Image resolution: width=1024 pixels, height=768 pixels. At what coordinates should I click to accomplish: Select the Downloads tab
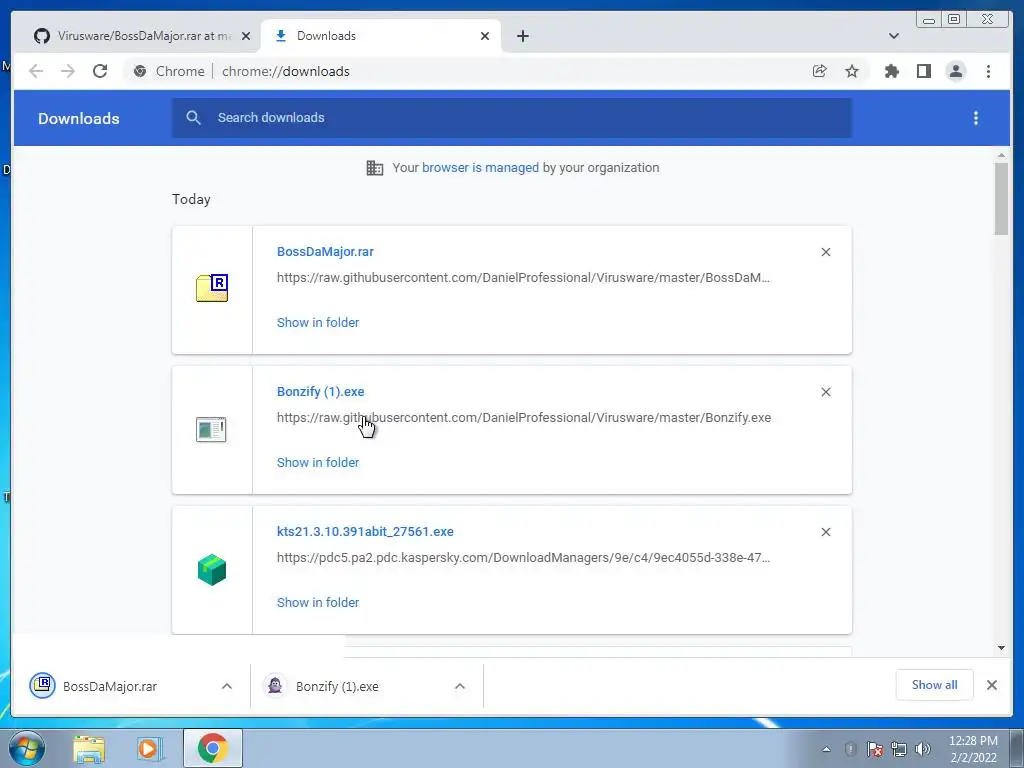click(381, 36)
